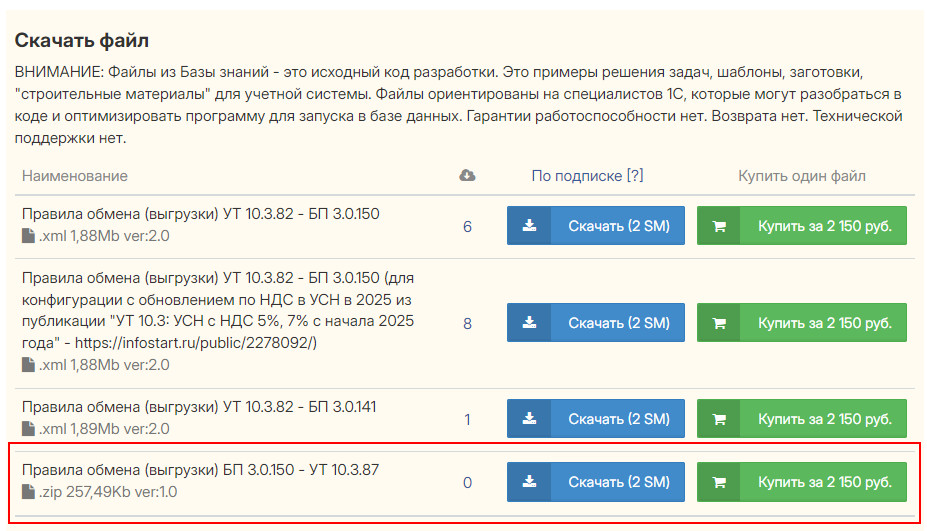
Task: Click Скачать (2 SM) for first xml file
Action: pos(596,225)
